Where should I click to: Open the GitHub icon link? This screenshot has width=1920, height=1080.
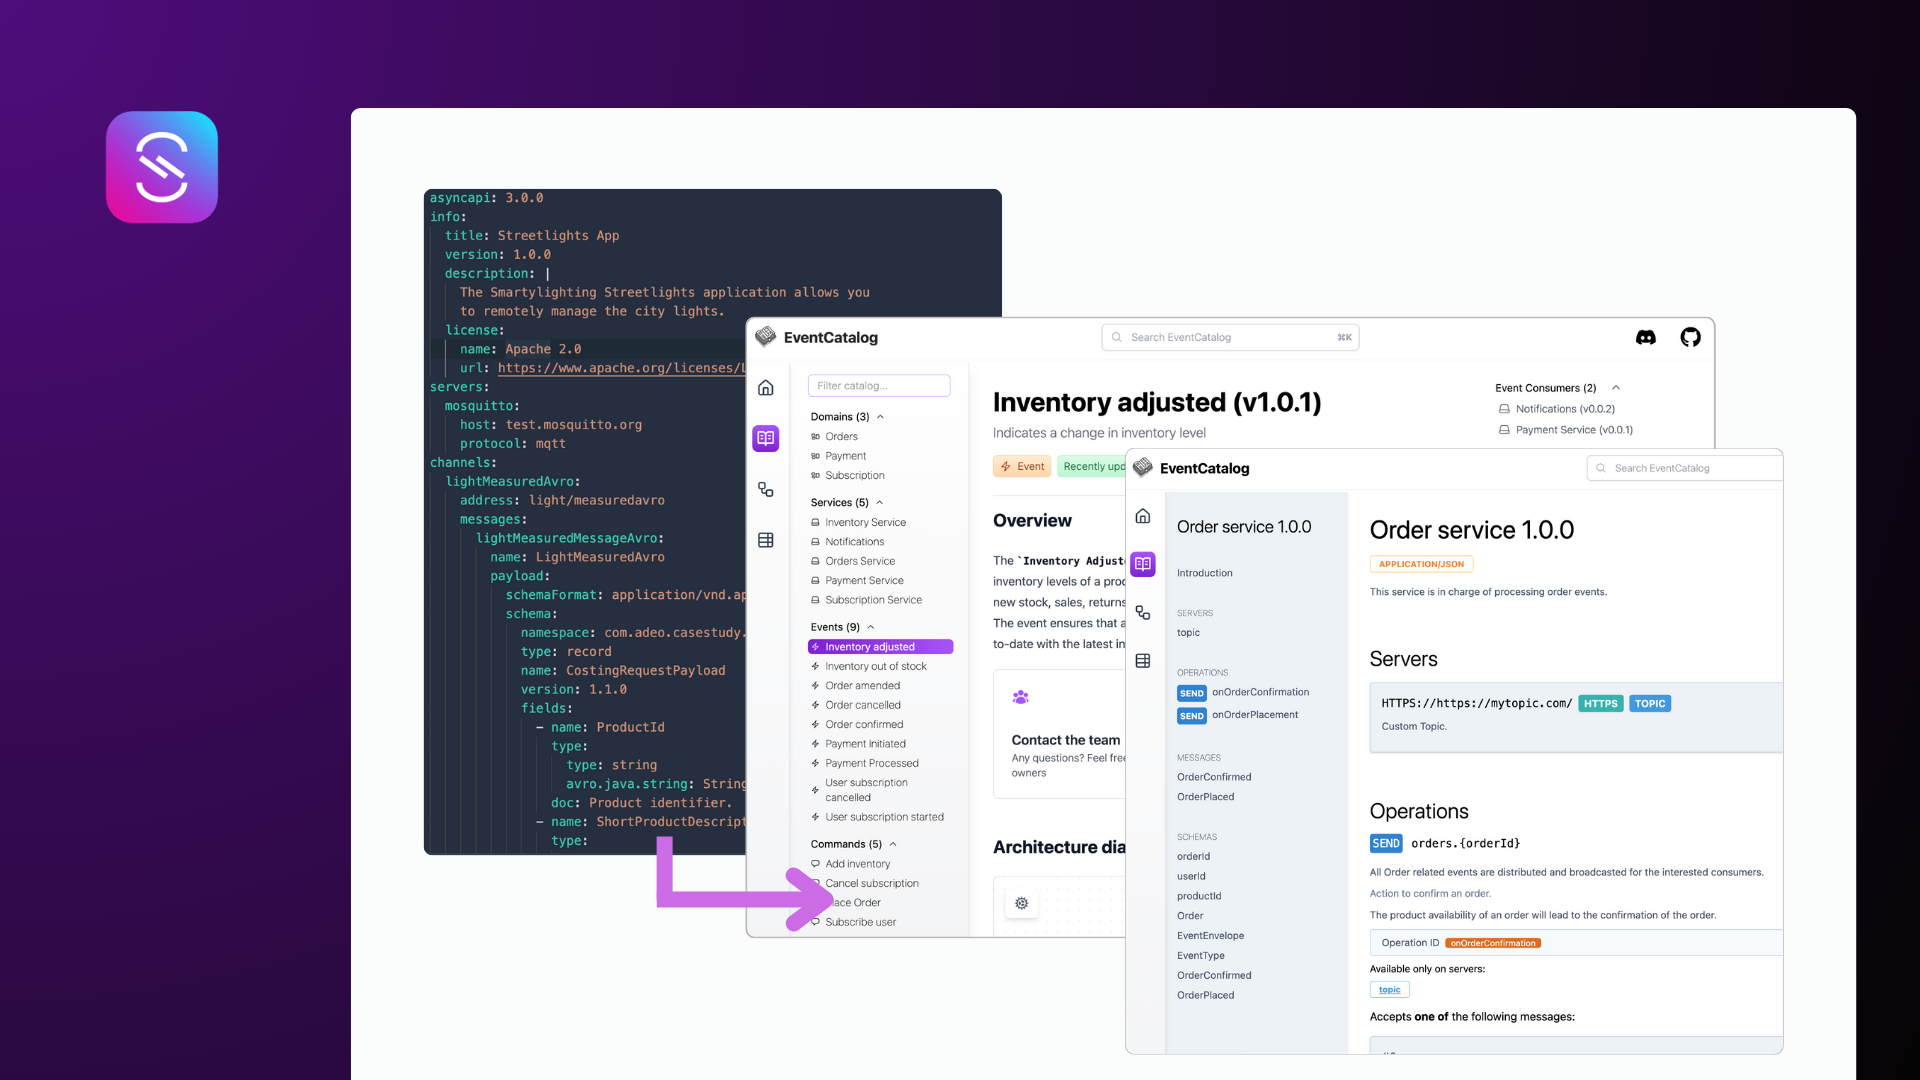pyautogui.click(x=1690, y=338)
